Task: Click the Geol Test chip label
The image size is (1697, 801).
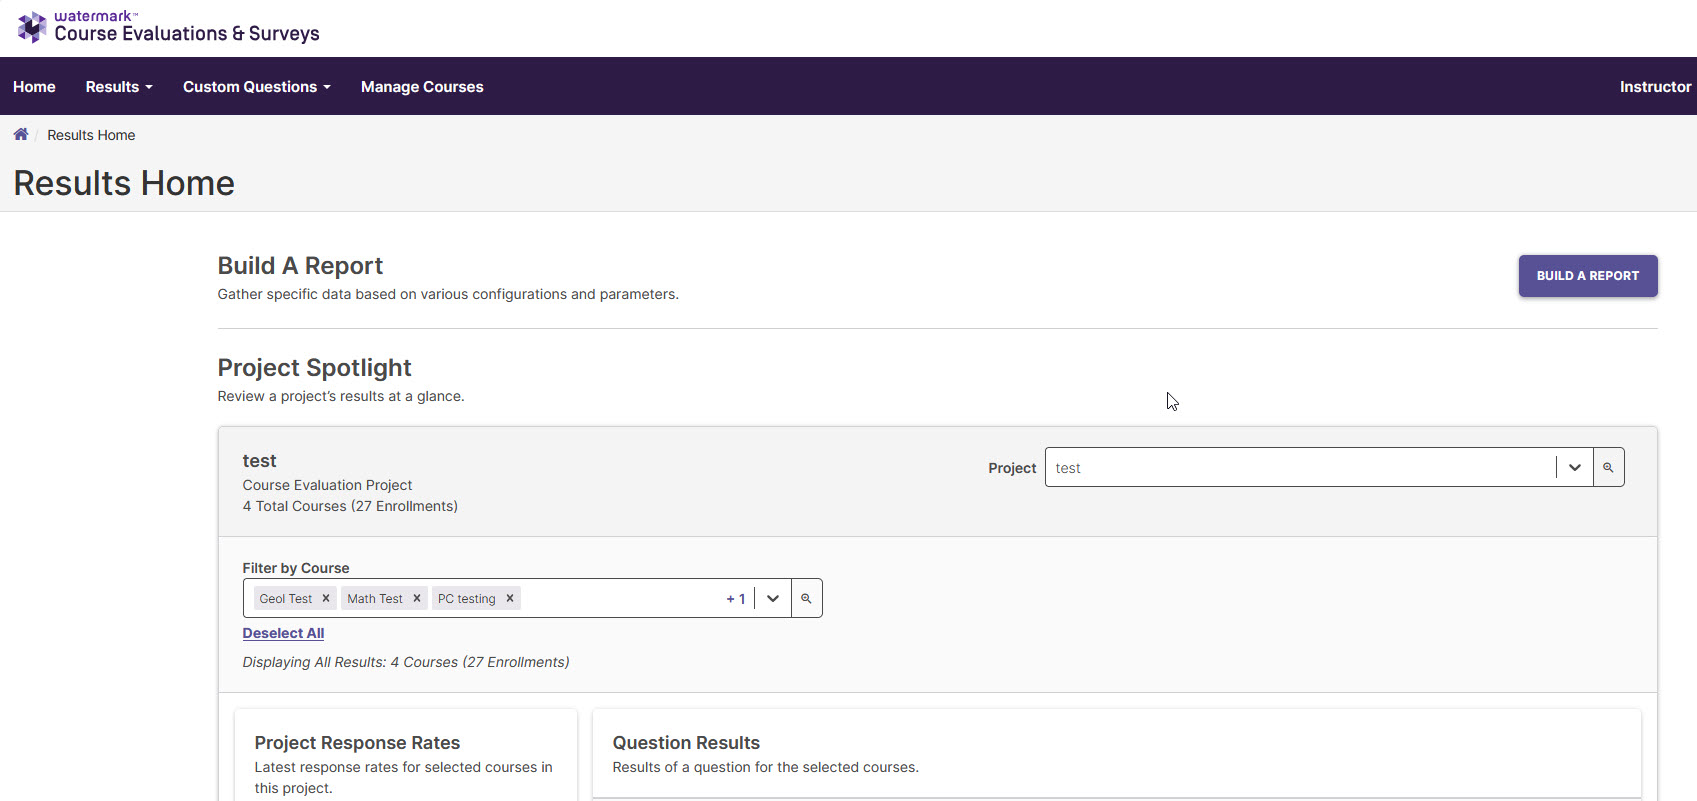Action: tap(286, 598)
